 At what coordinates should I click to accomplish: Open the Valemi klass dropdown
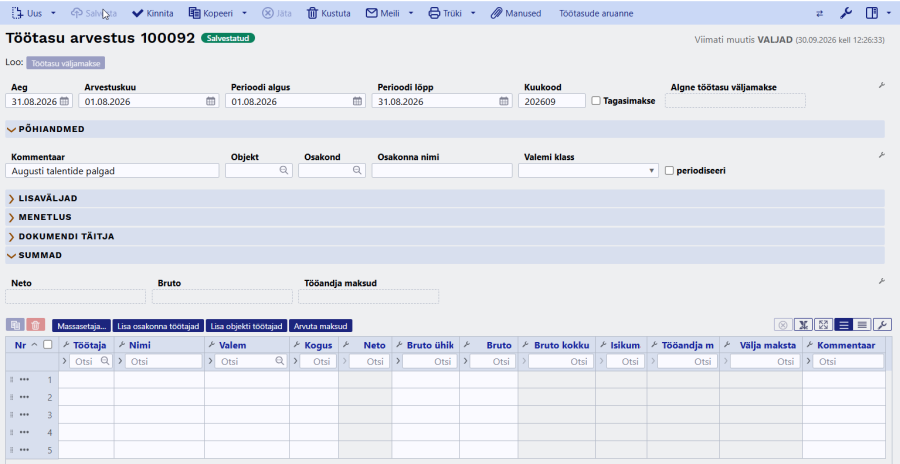click(x=588, y=170)
